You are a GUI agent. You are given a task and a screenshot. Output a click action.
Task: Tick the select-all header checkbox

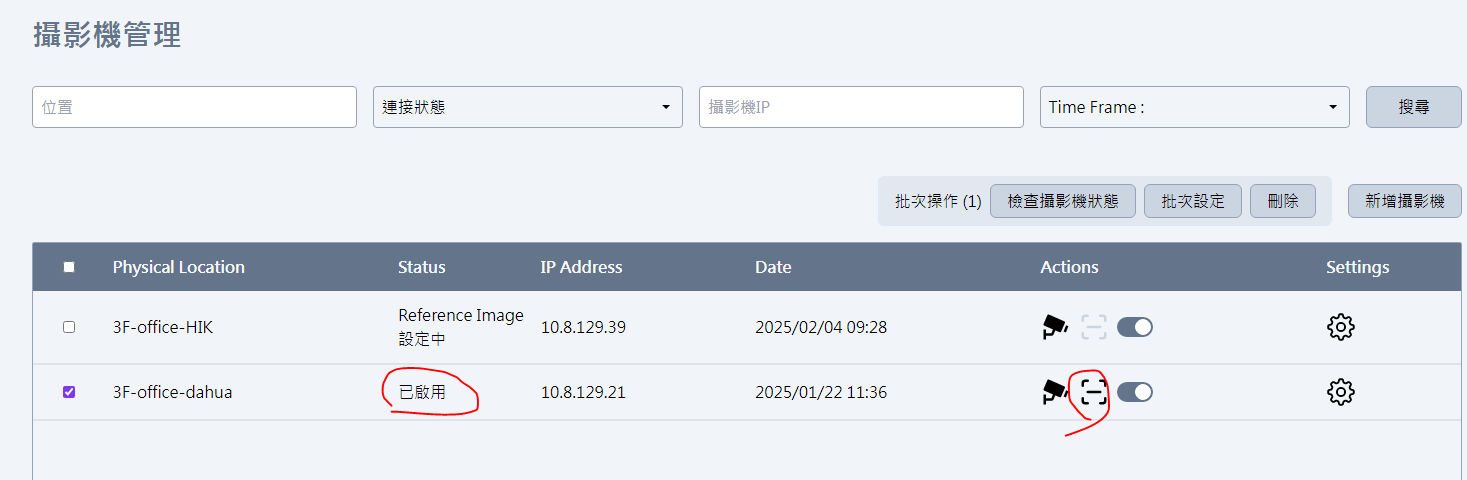coord(69,267)
